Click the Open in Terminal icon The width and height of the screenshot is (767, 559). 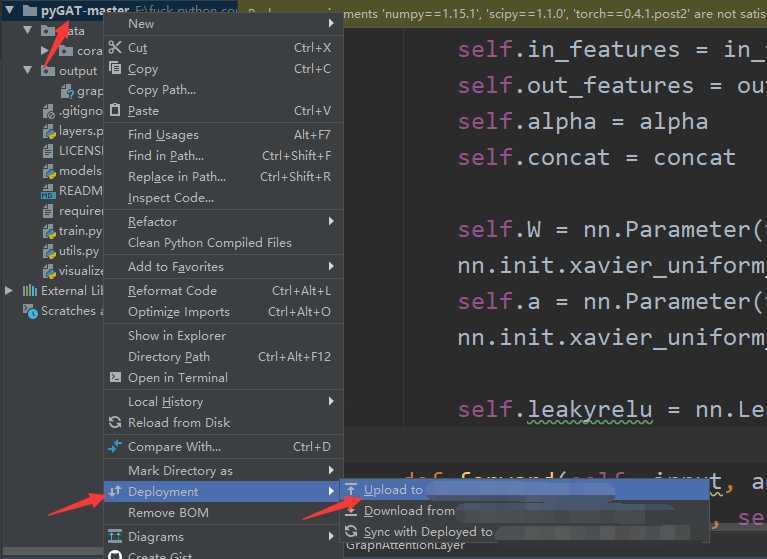[115, 378]
